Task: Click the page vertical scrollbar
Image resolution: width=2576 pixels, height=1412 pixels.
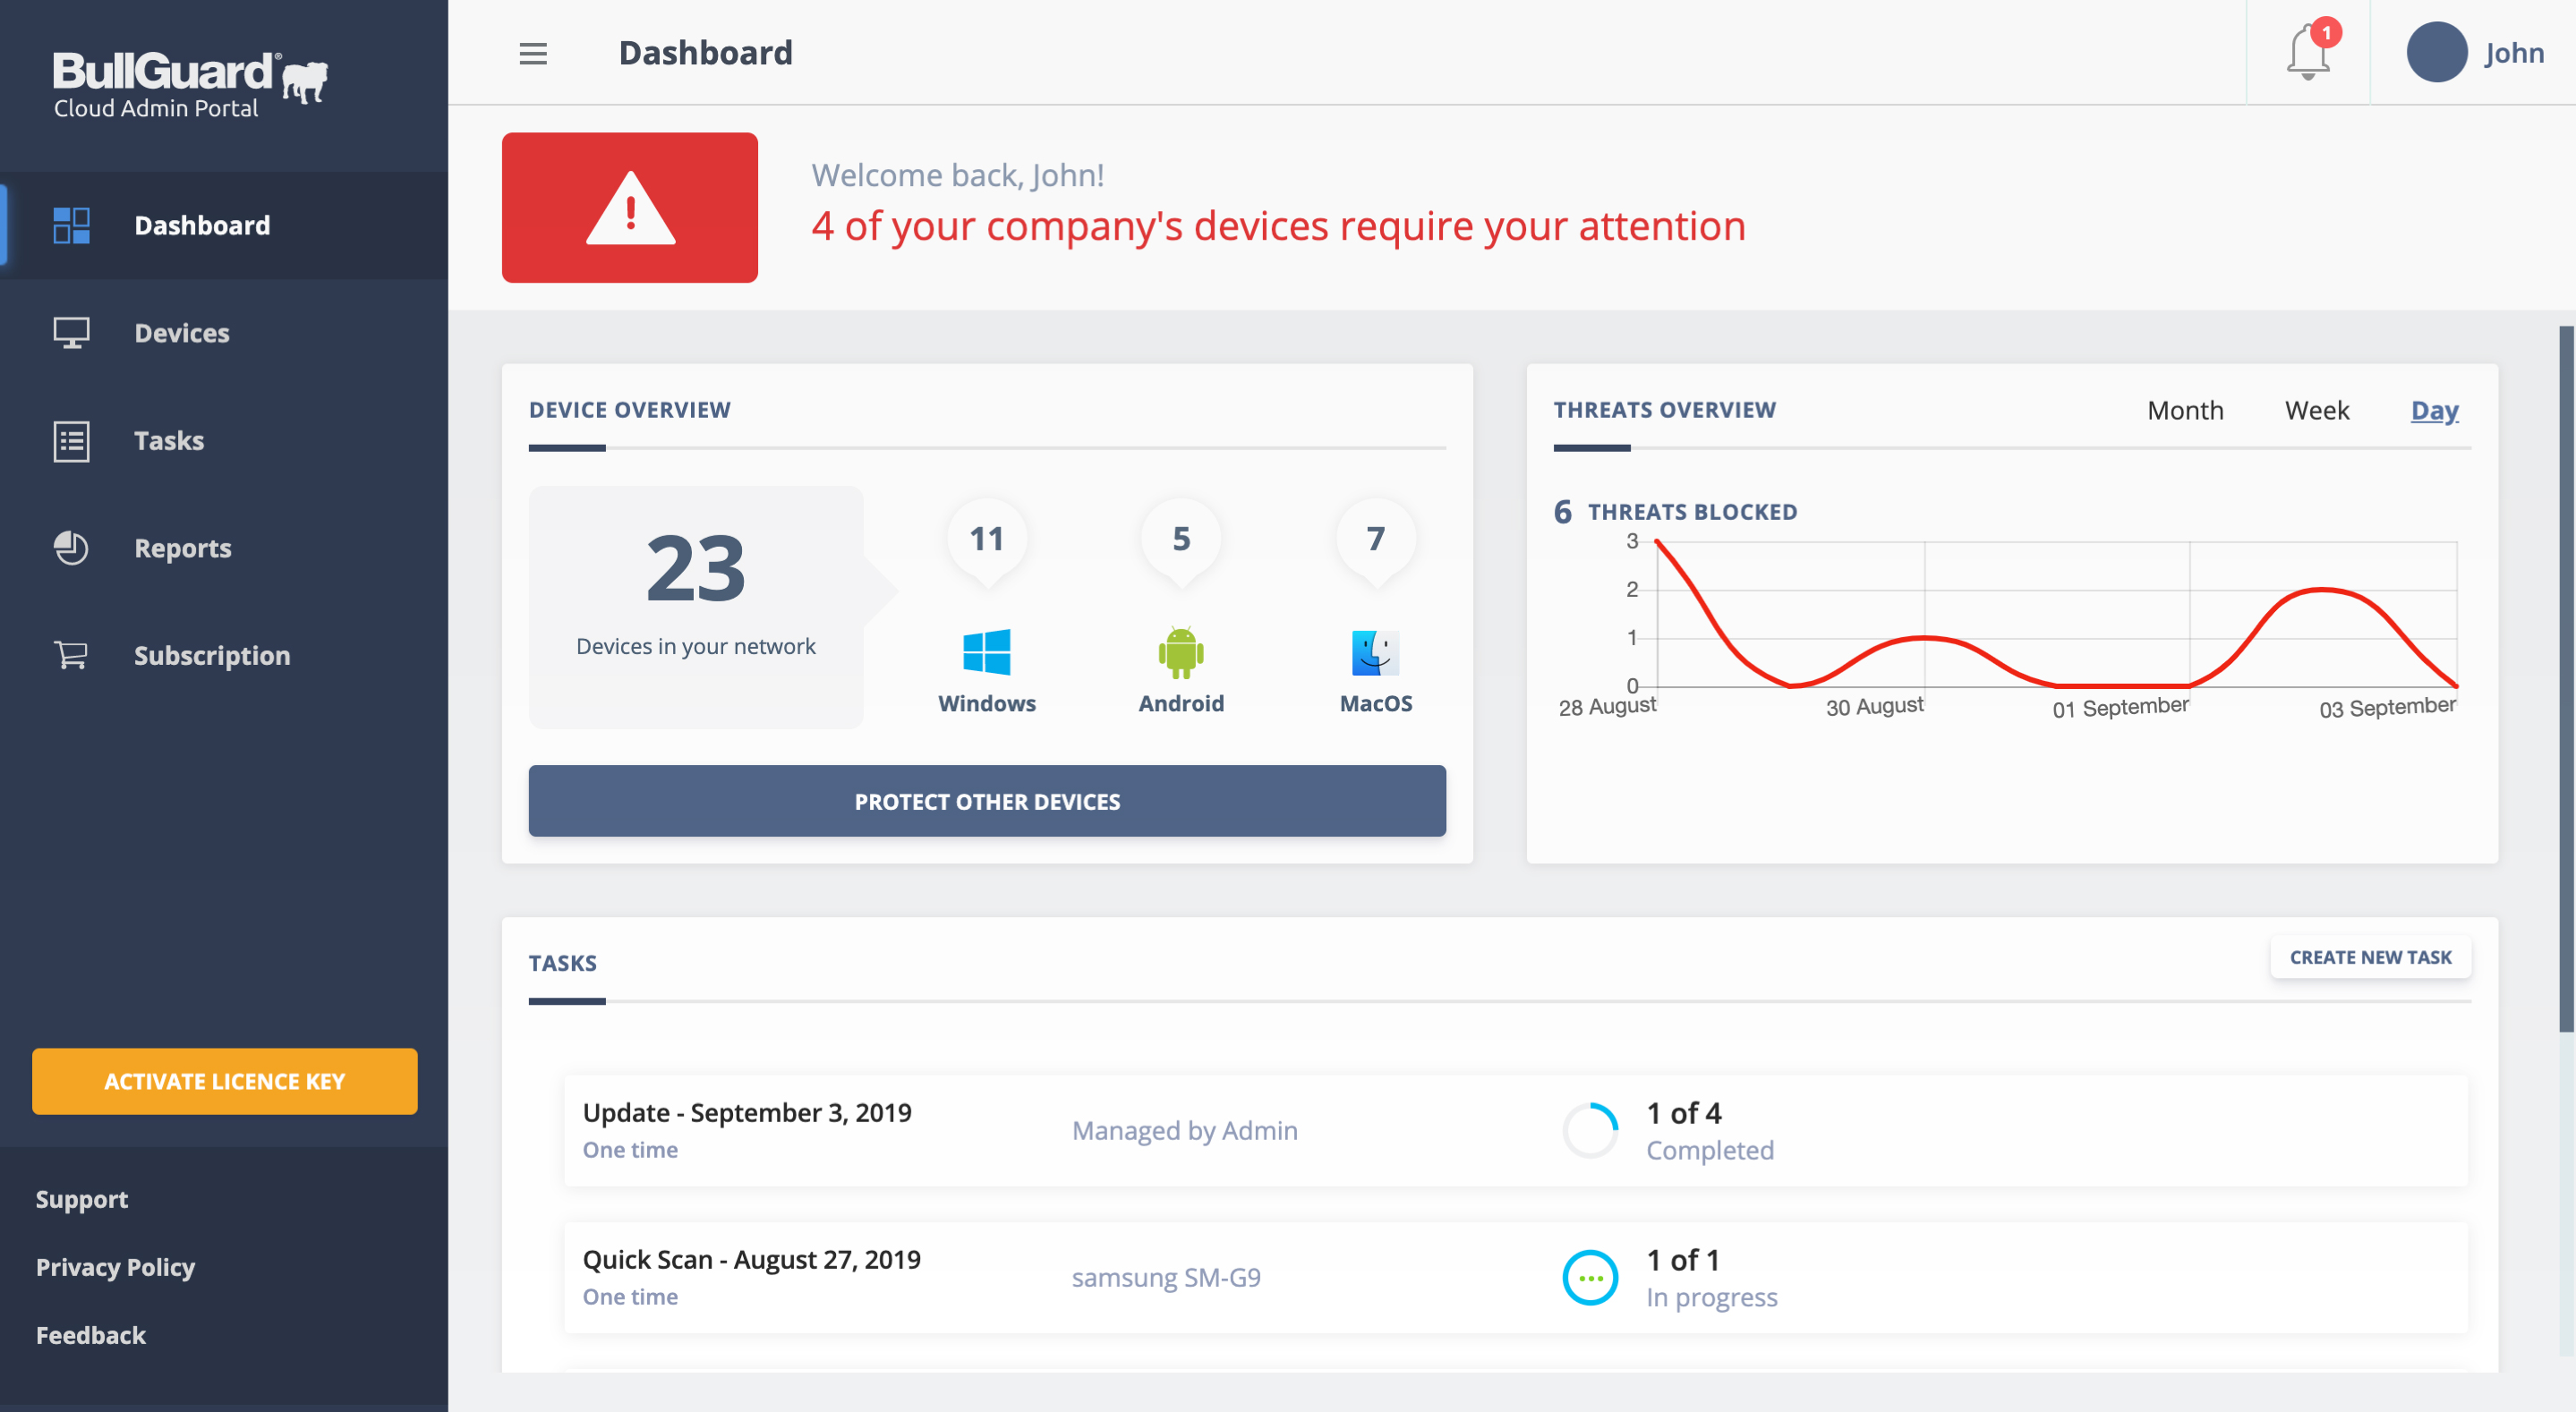Action: coord(2565,680)
